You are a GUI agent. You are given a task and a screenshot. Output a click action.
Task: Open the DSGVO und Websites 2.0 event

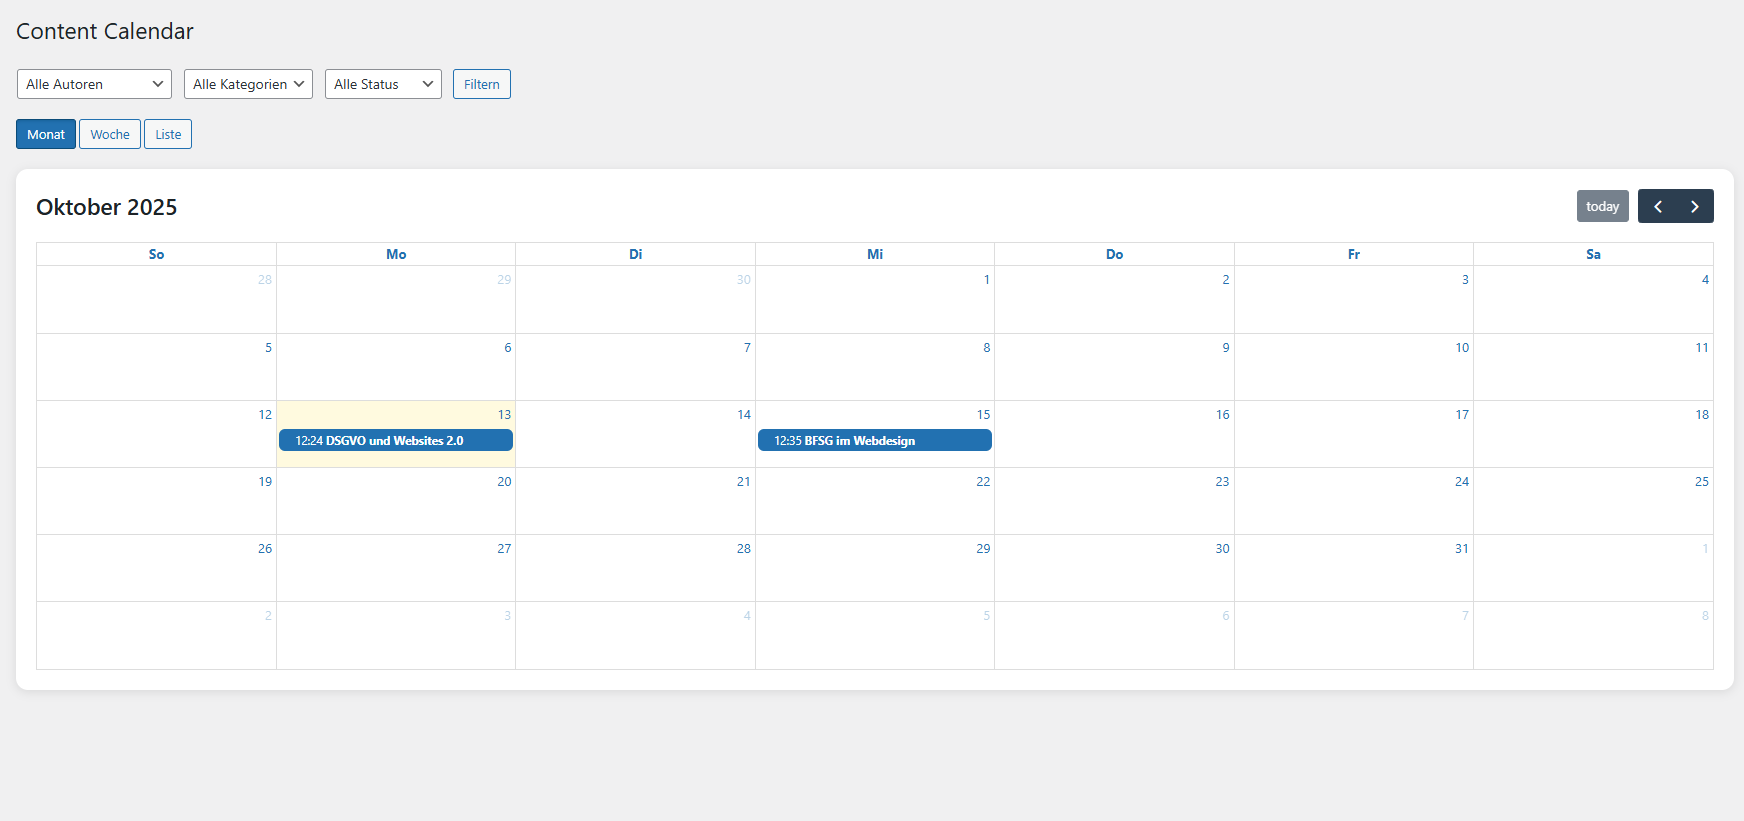click(x=395, y=440)
